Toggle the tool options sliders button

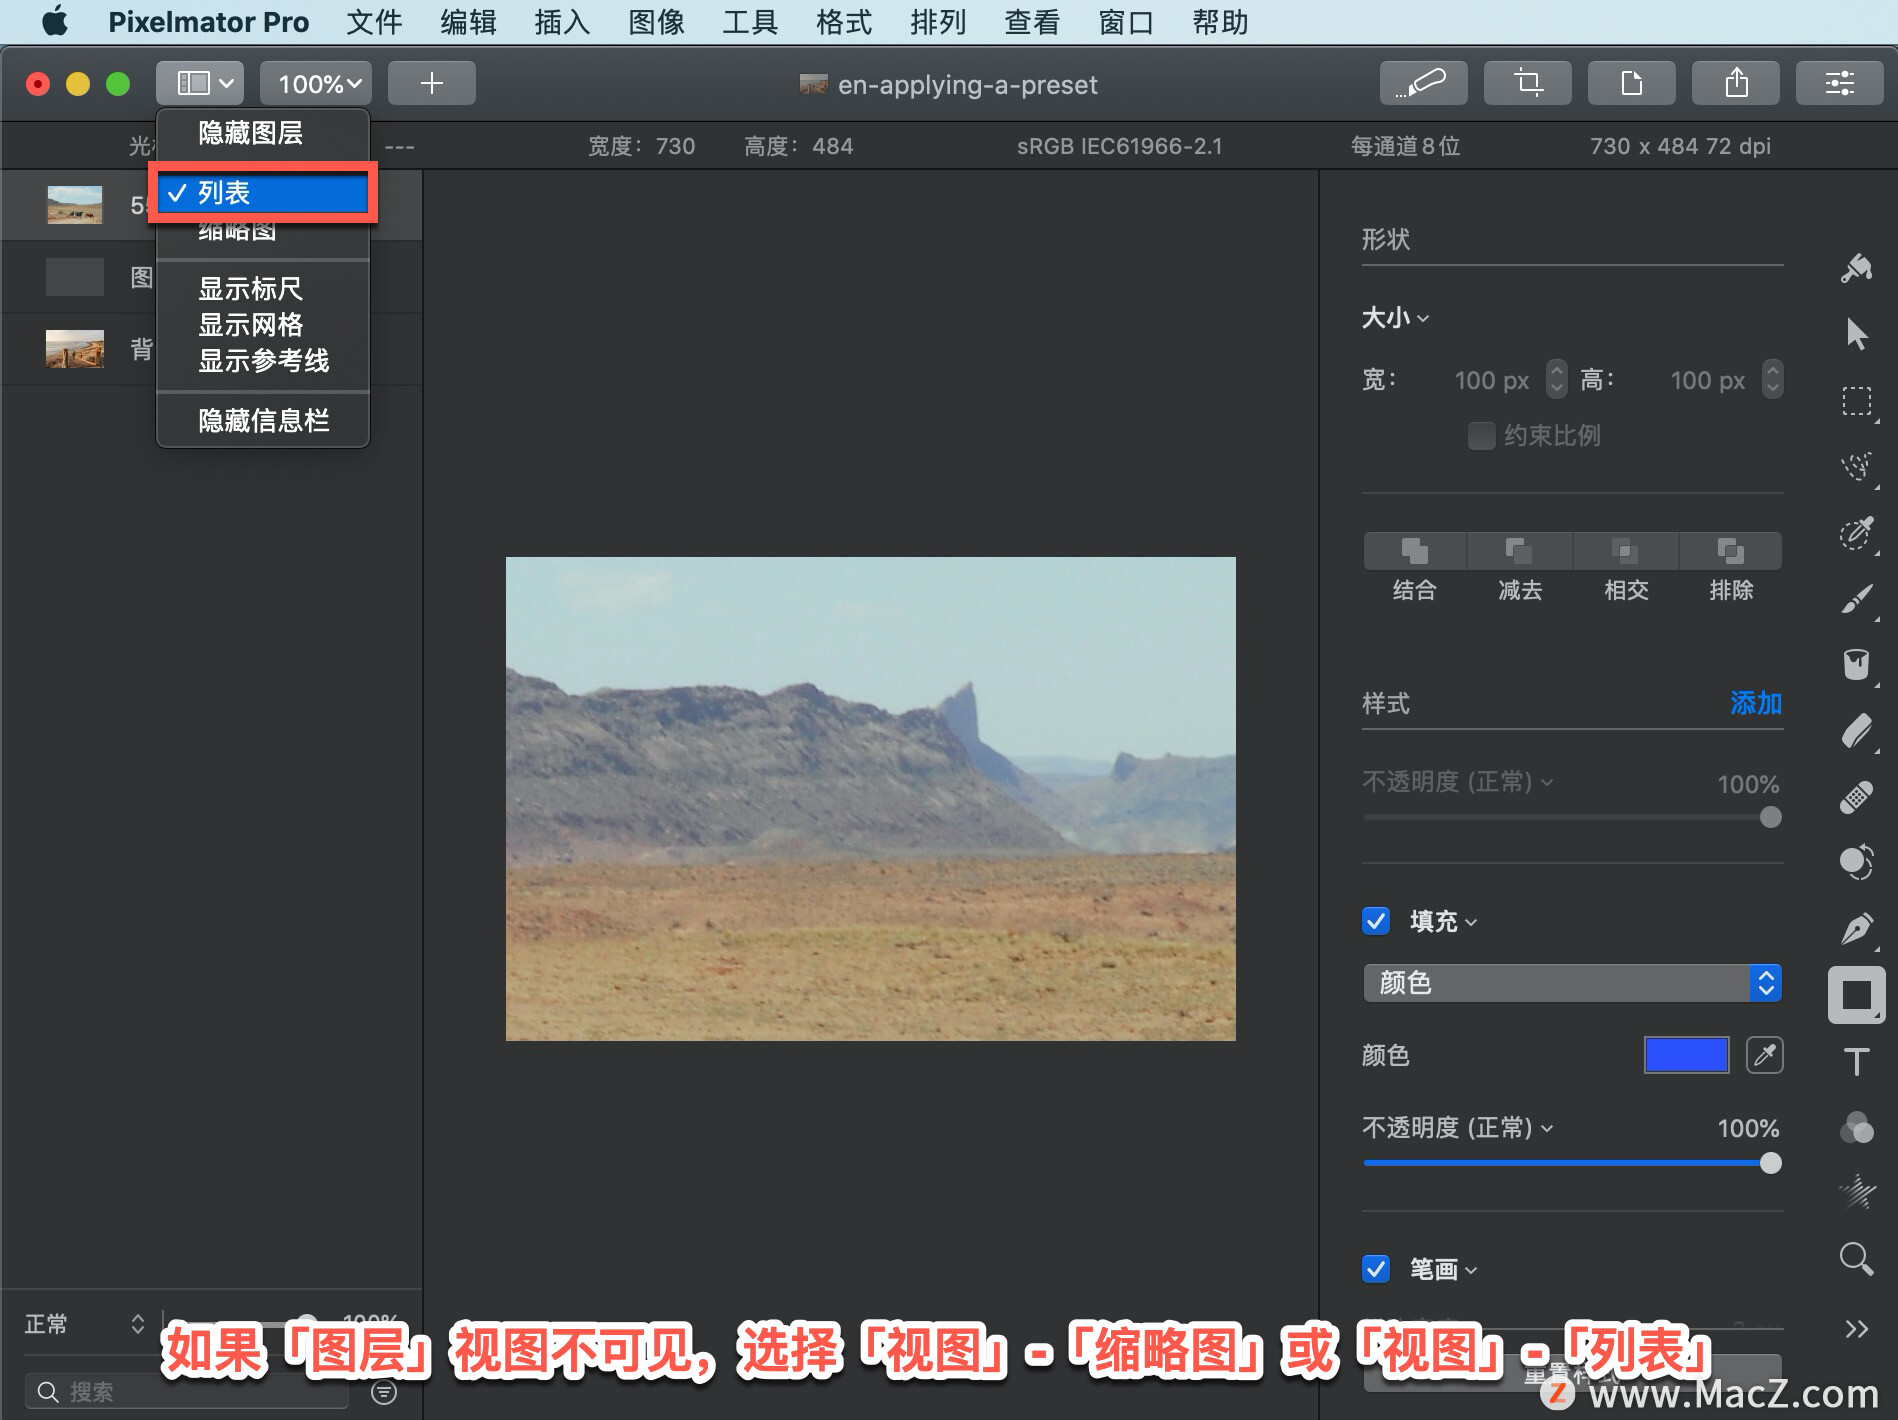pyautogui.click(x=1839, y=83)
